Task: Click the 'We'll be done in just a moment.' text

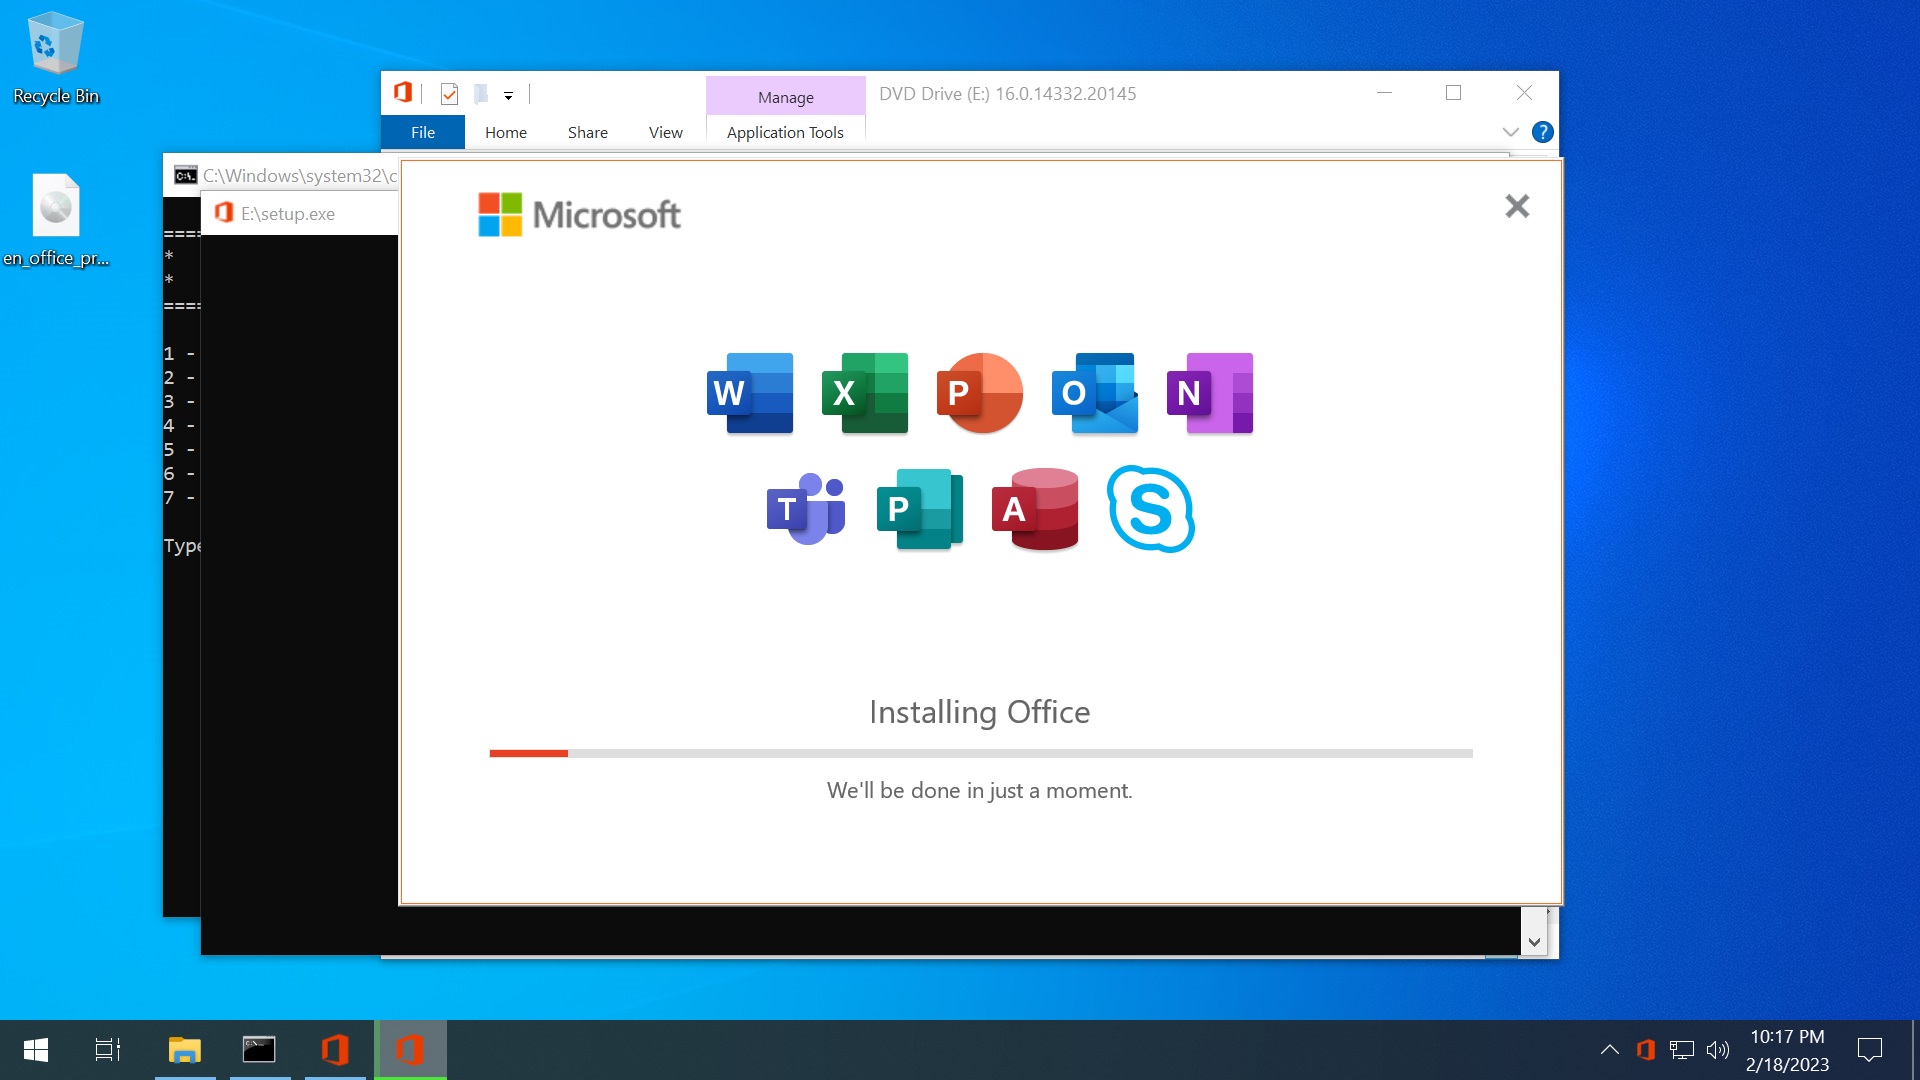Action: click(980, 791)
